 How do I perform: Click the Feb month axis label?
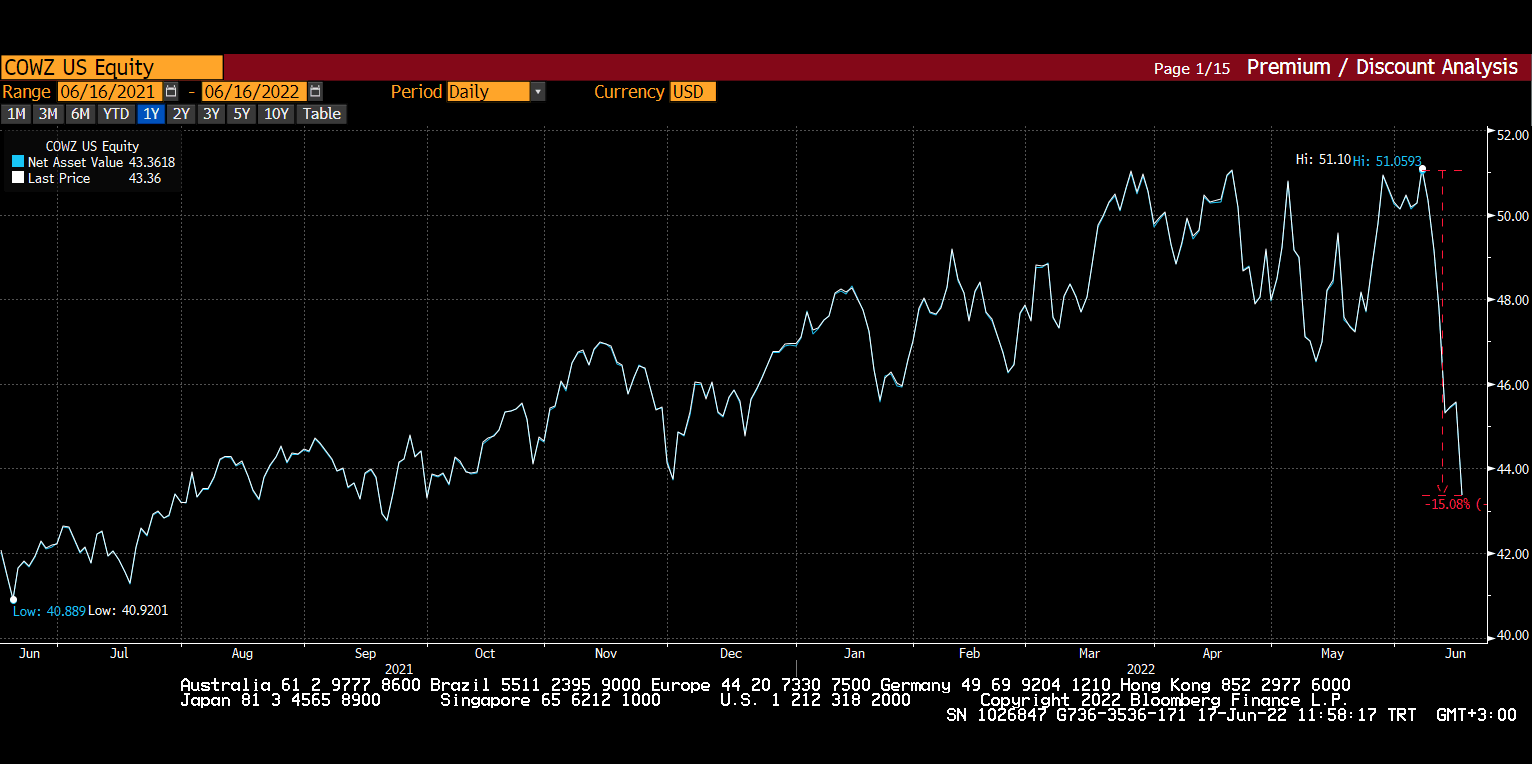click(969, 653)
